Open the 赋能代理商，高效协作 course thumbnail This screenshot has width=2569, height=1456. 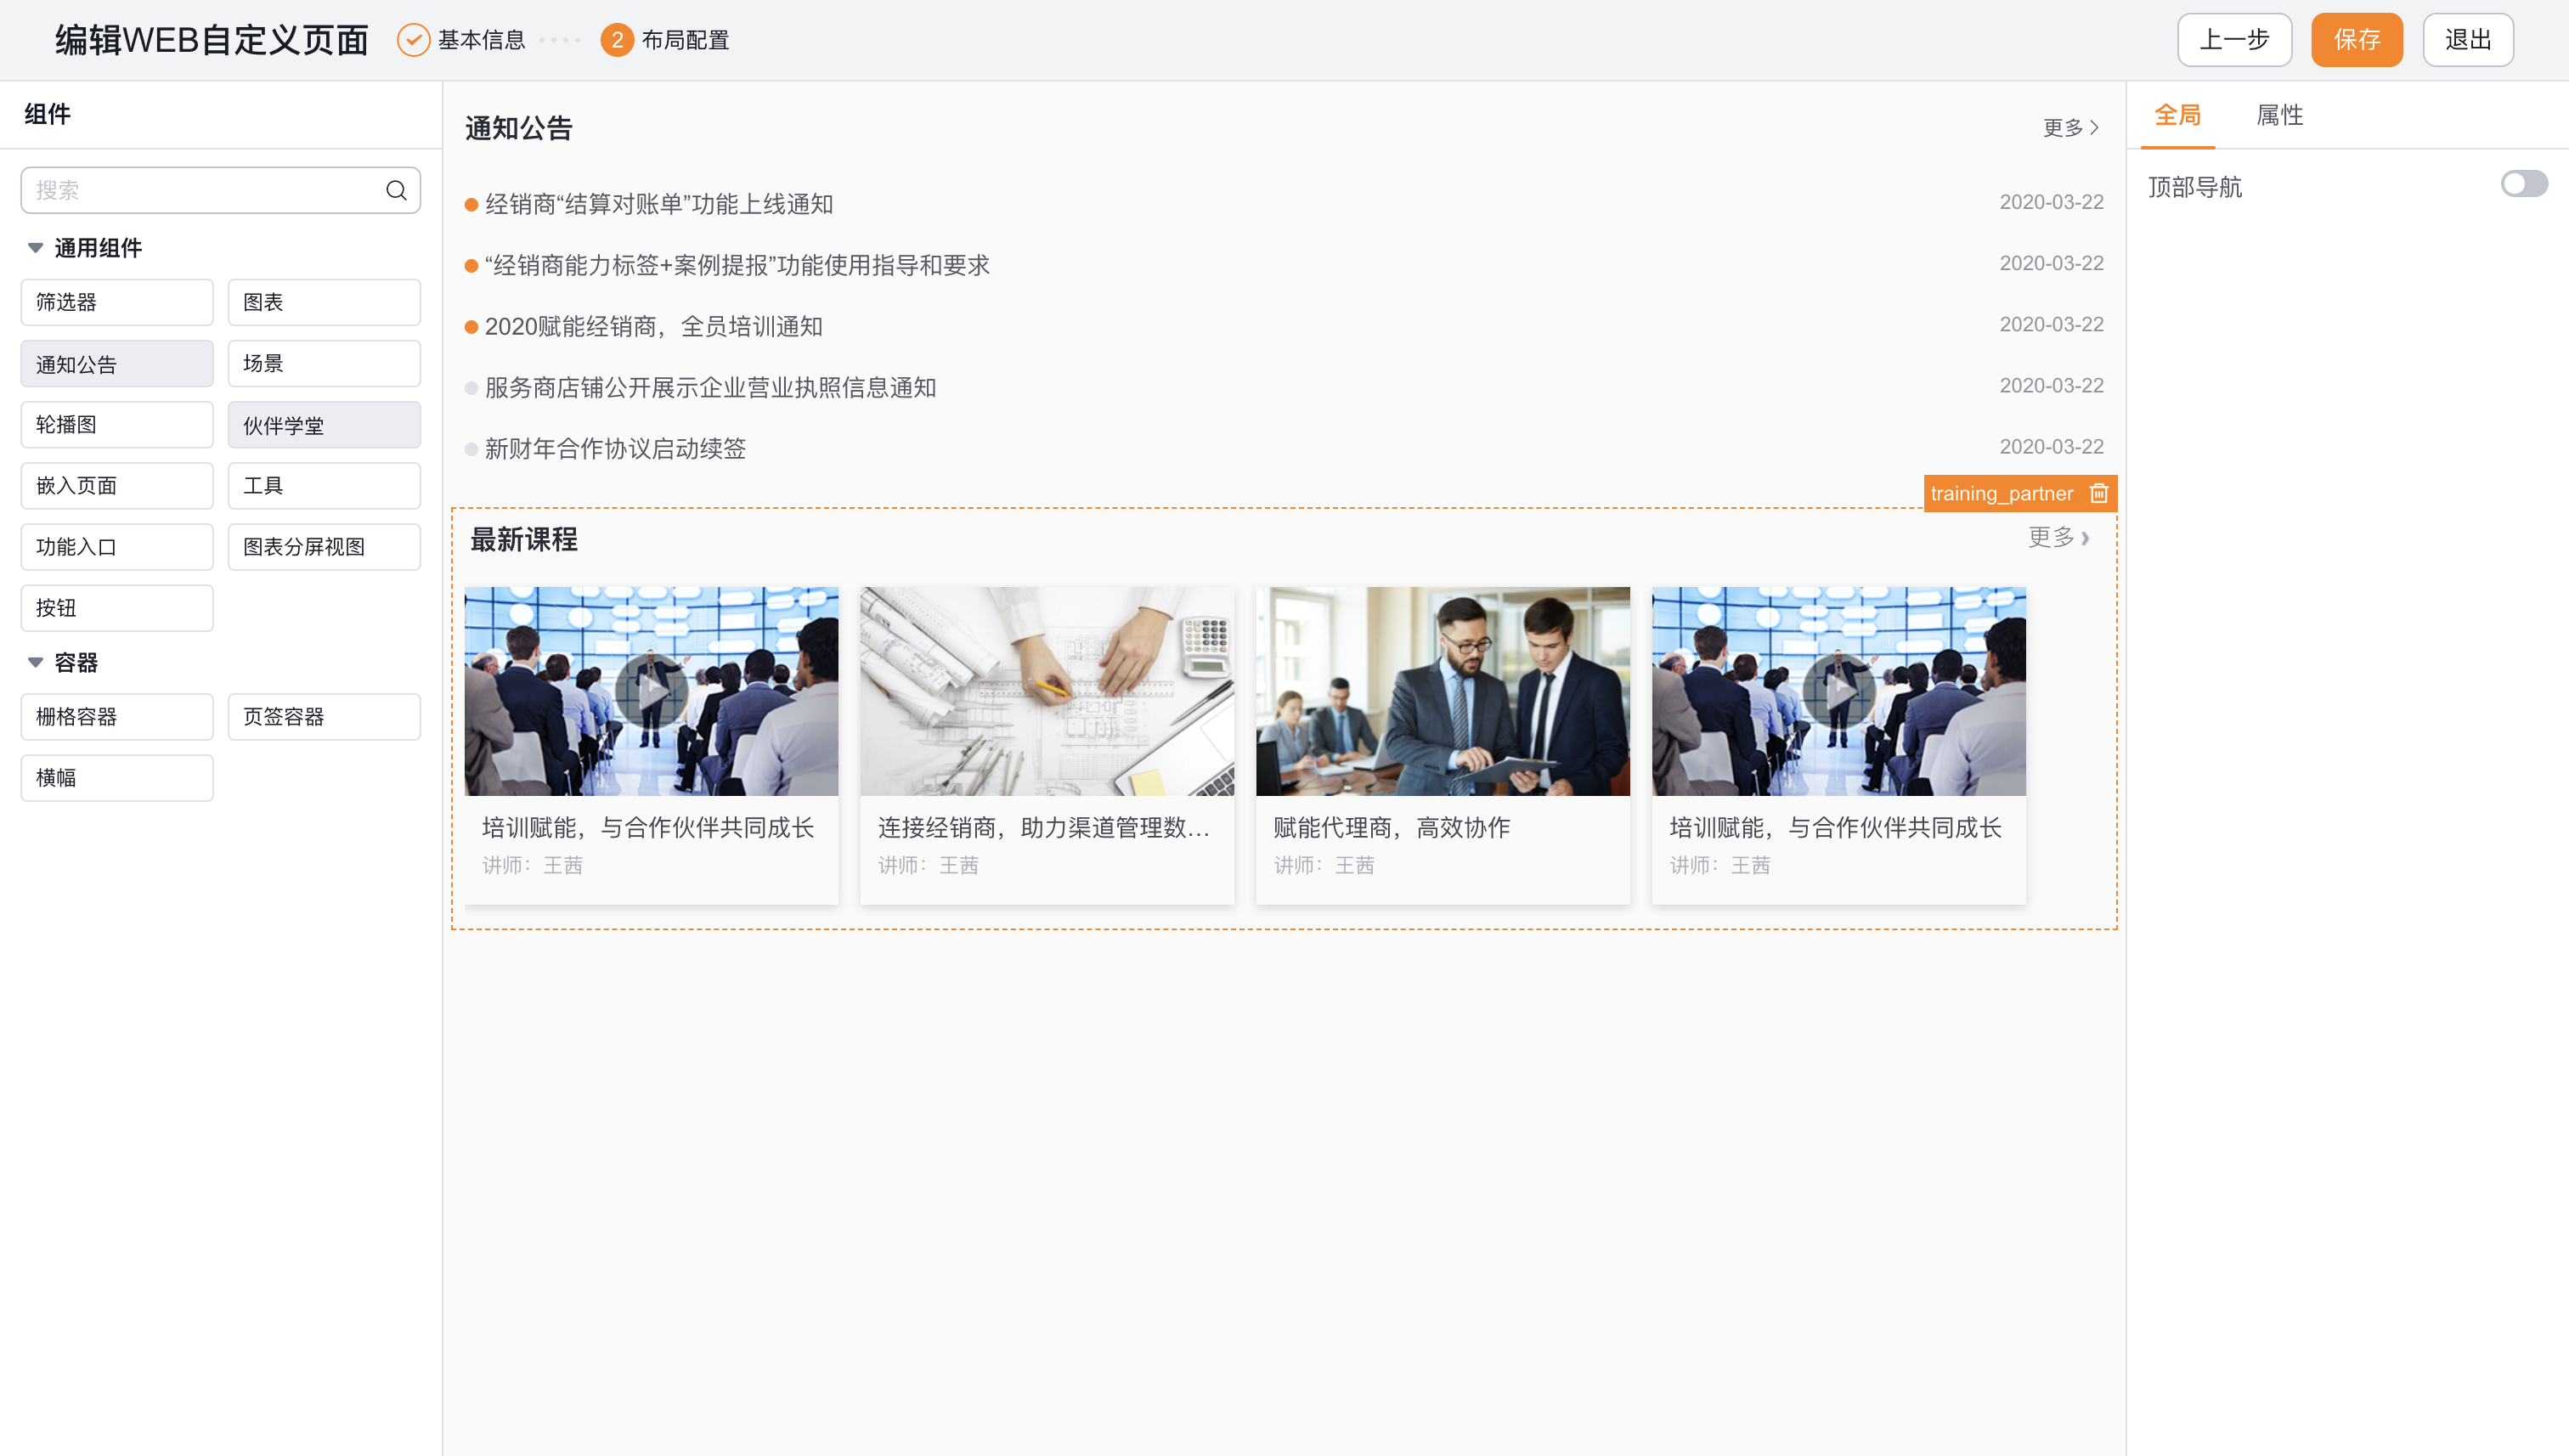point(1443,691)
